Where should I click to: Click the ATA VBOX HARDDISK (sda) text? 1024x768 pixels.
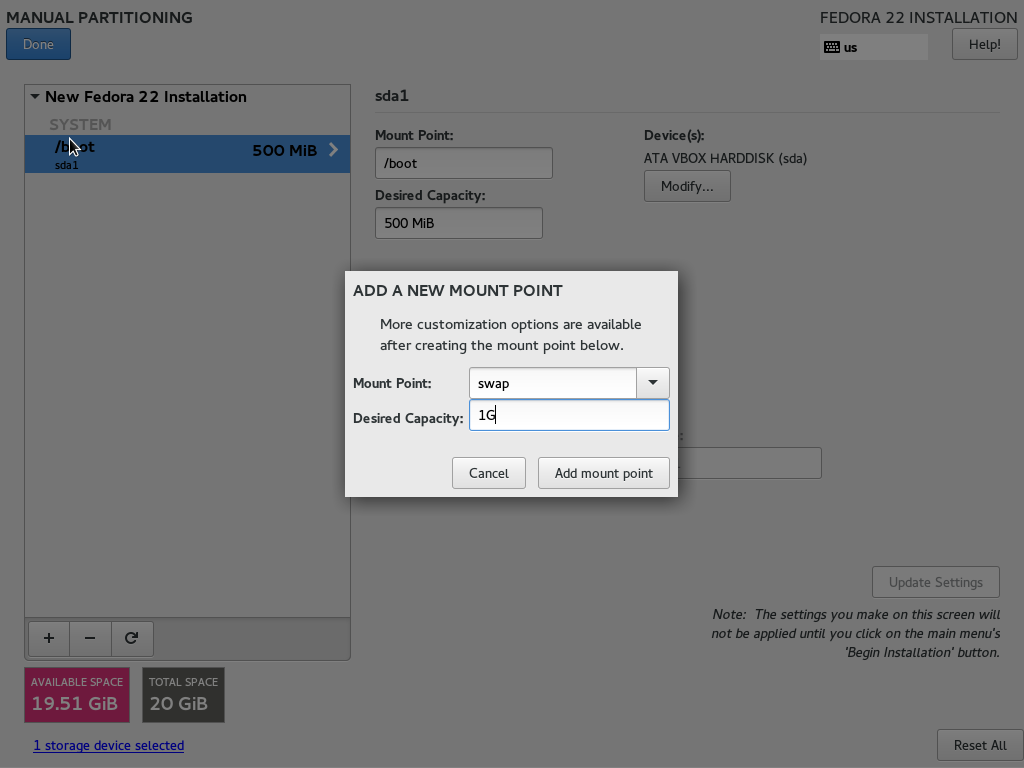[725, 159]
